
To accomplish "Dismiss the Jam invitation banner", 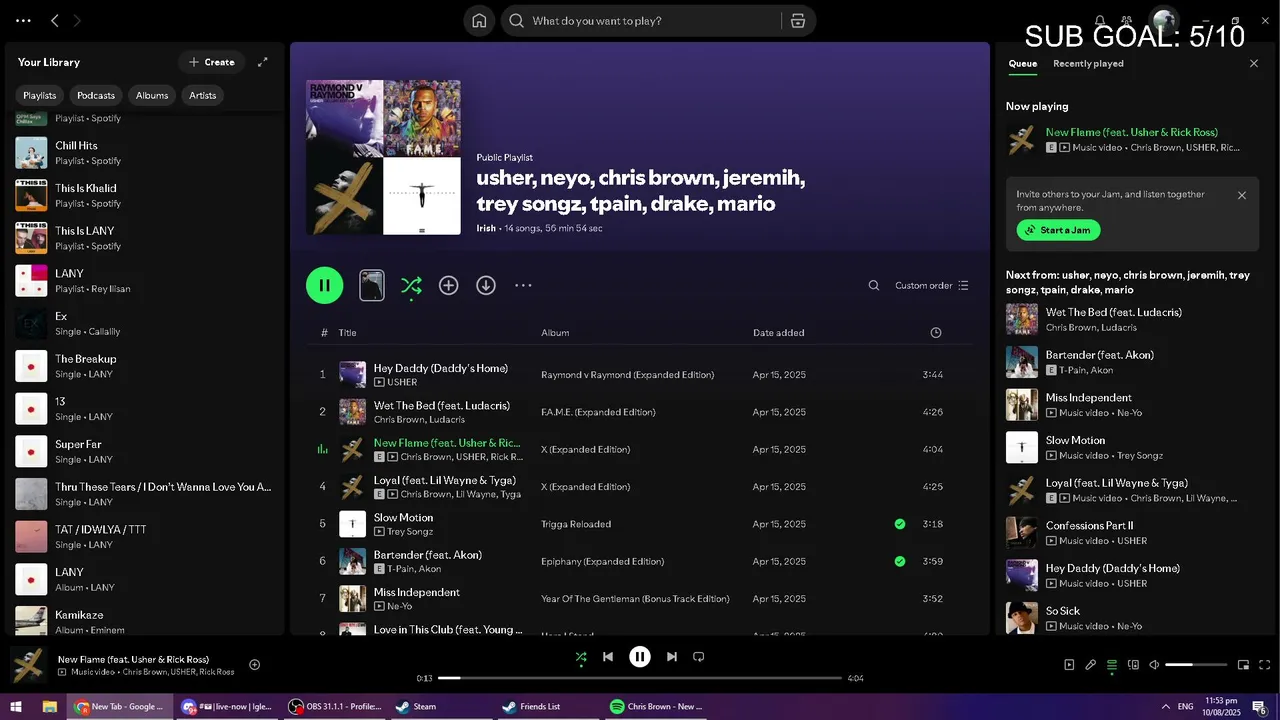I will (1242, 195).
